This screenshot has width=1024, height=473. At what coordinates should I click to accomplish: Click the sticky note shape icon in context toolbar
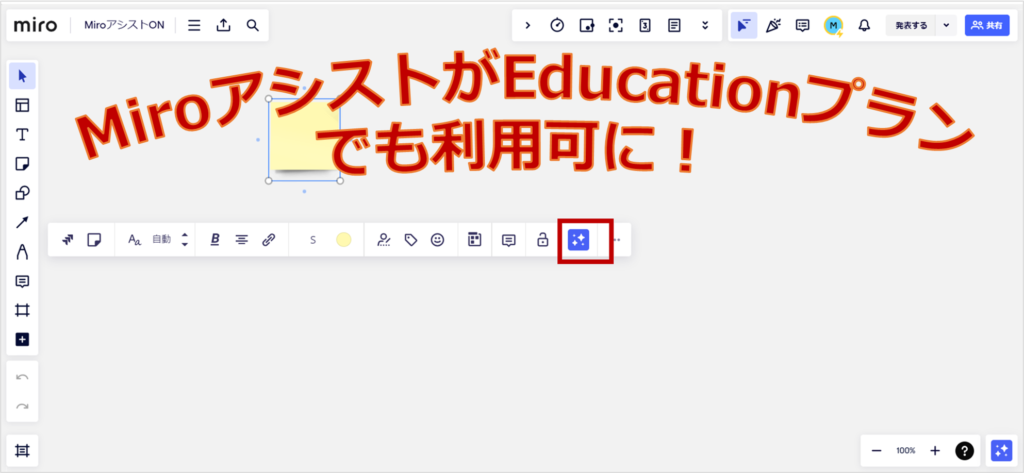95,240
